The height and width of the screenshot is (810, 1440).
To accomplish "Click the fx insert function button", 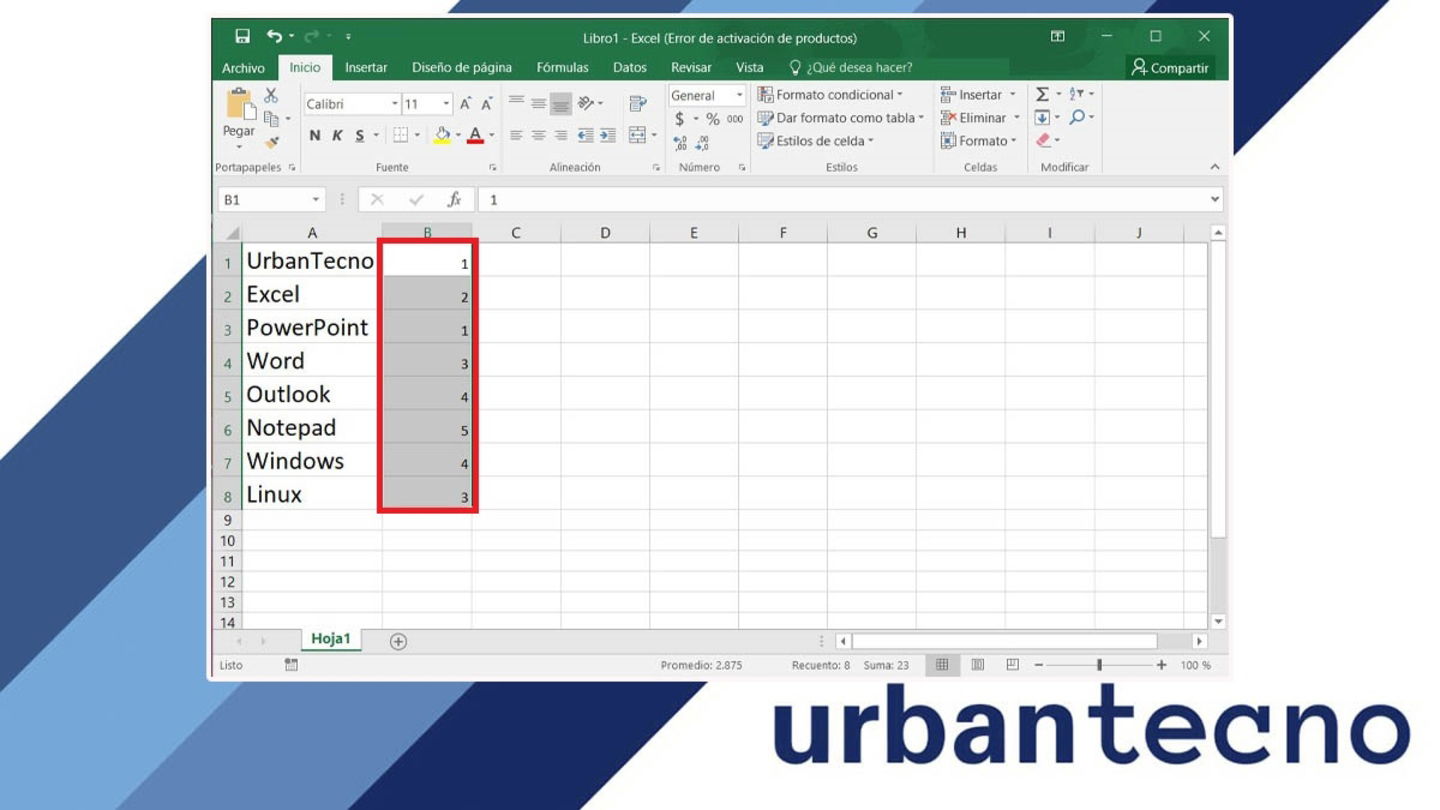I will tap(454, 200).
